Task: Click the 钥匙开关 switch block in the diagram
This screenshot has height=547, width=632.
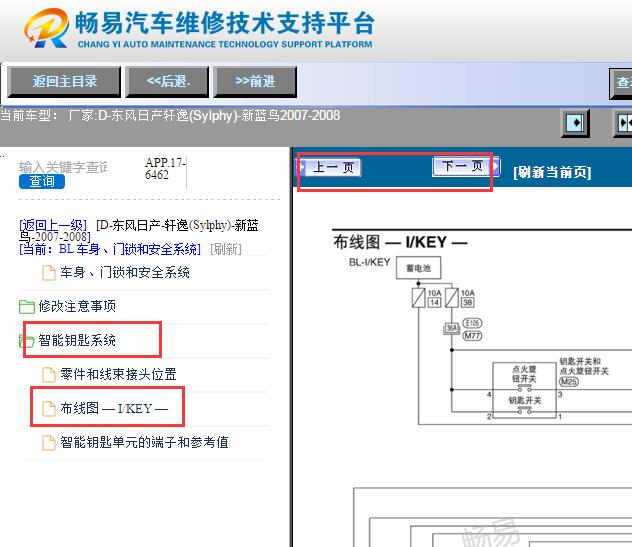Action: tap(524, 404)
